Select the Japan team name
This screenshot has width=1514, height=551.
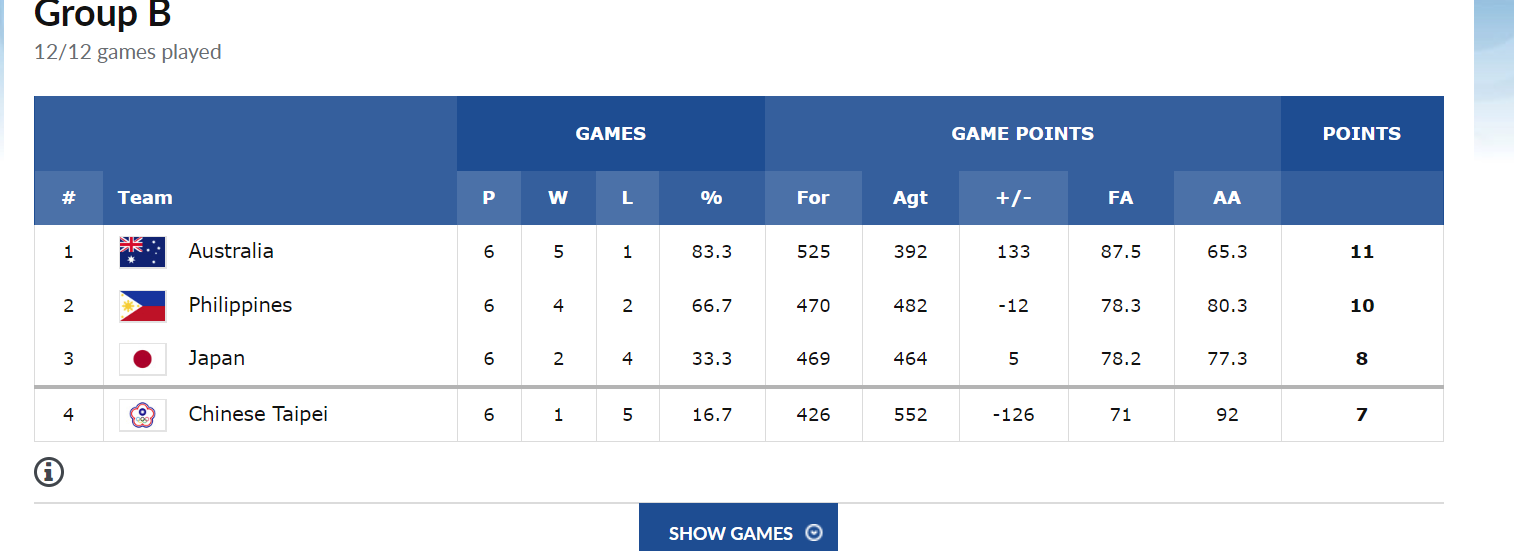[216, 358]
